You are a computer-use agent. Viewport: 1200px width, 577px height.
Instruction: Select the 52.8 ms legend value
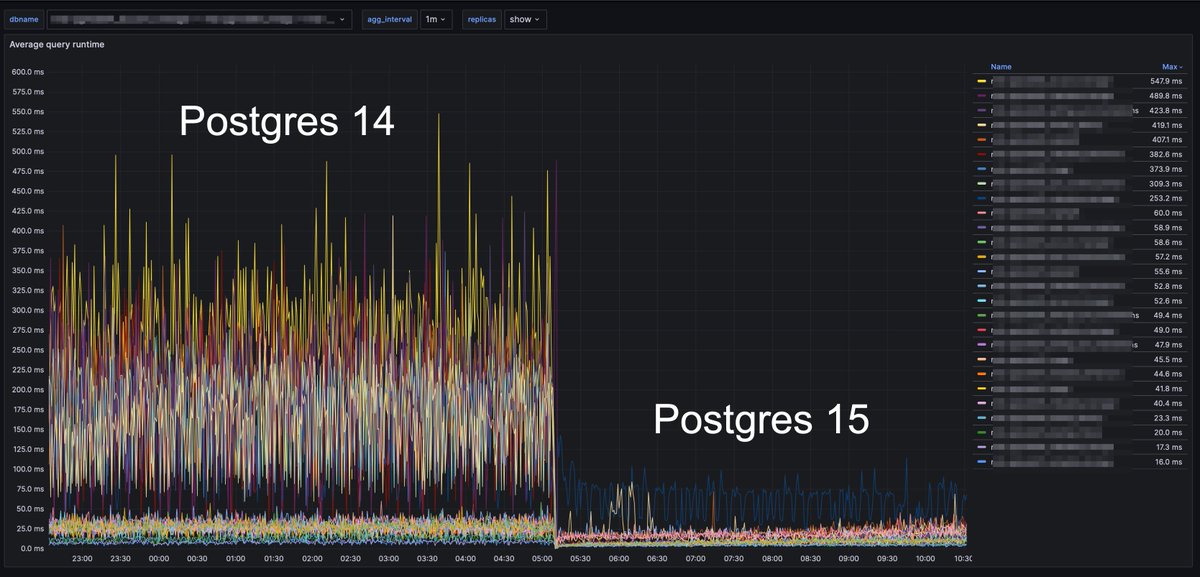click(1170, 286)
